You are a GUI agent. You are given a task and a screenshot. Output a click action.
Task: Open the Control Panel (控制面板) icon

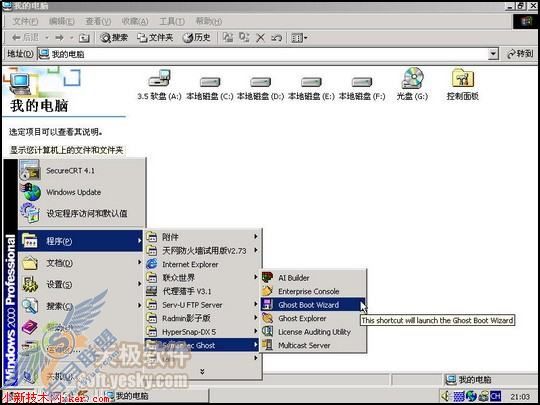[463, 78]
